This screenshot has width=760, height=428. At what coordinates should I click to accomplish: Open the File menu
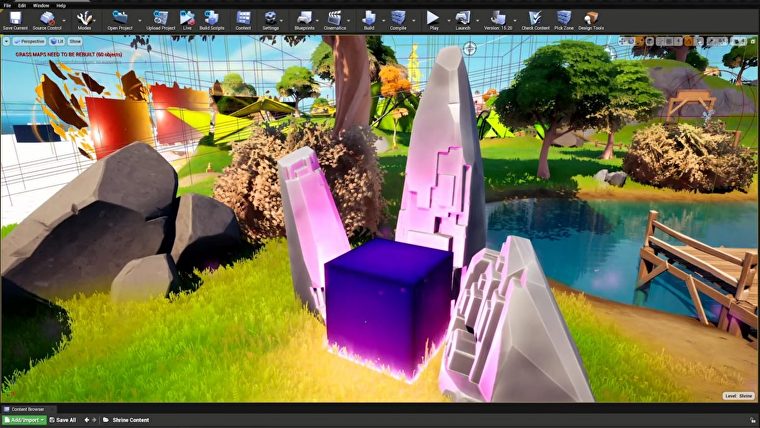(x=7, y=5)
